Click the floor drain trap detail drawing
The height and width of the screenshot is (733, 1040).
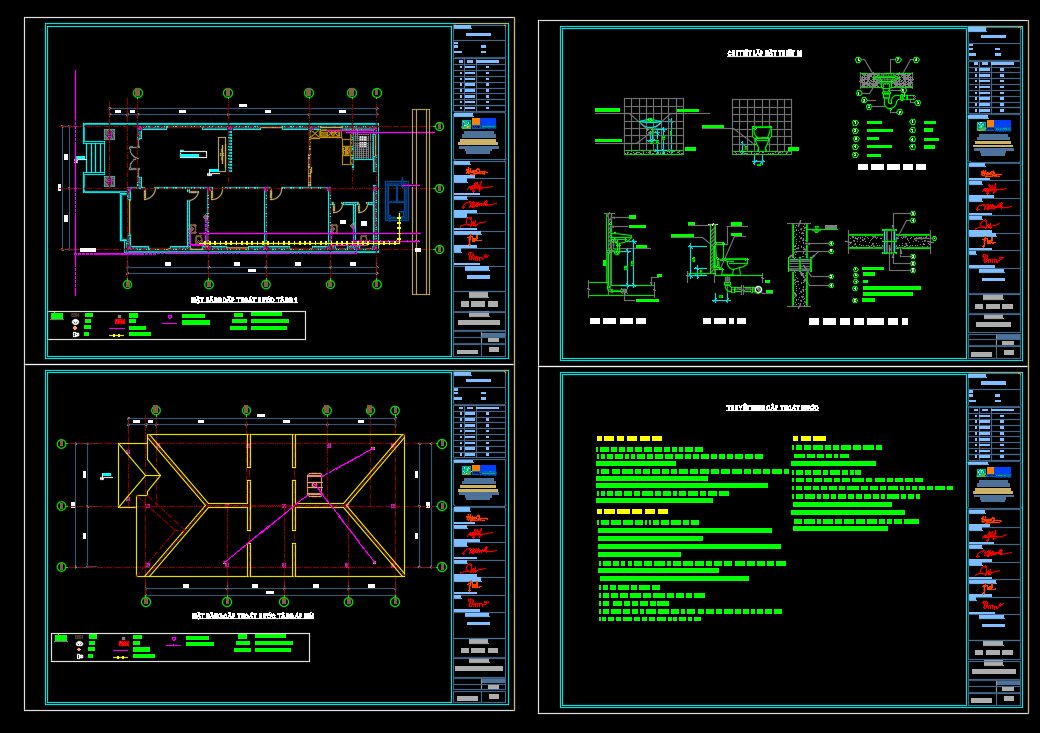[x=887, y=85]
